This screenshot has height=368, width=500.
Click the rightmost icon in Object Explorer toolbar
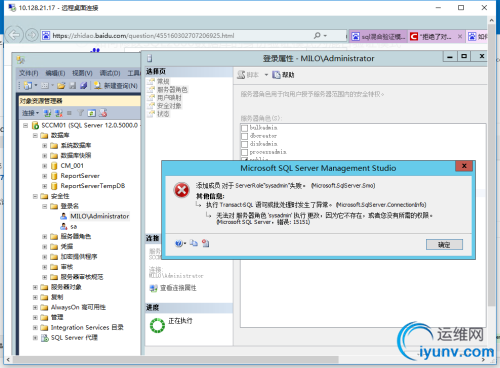click(x=103, y=113)
